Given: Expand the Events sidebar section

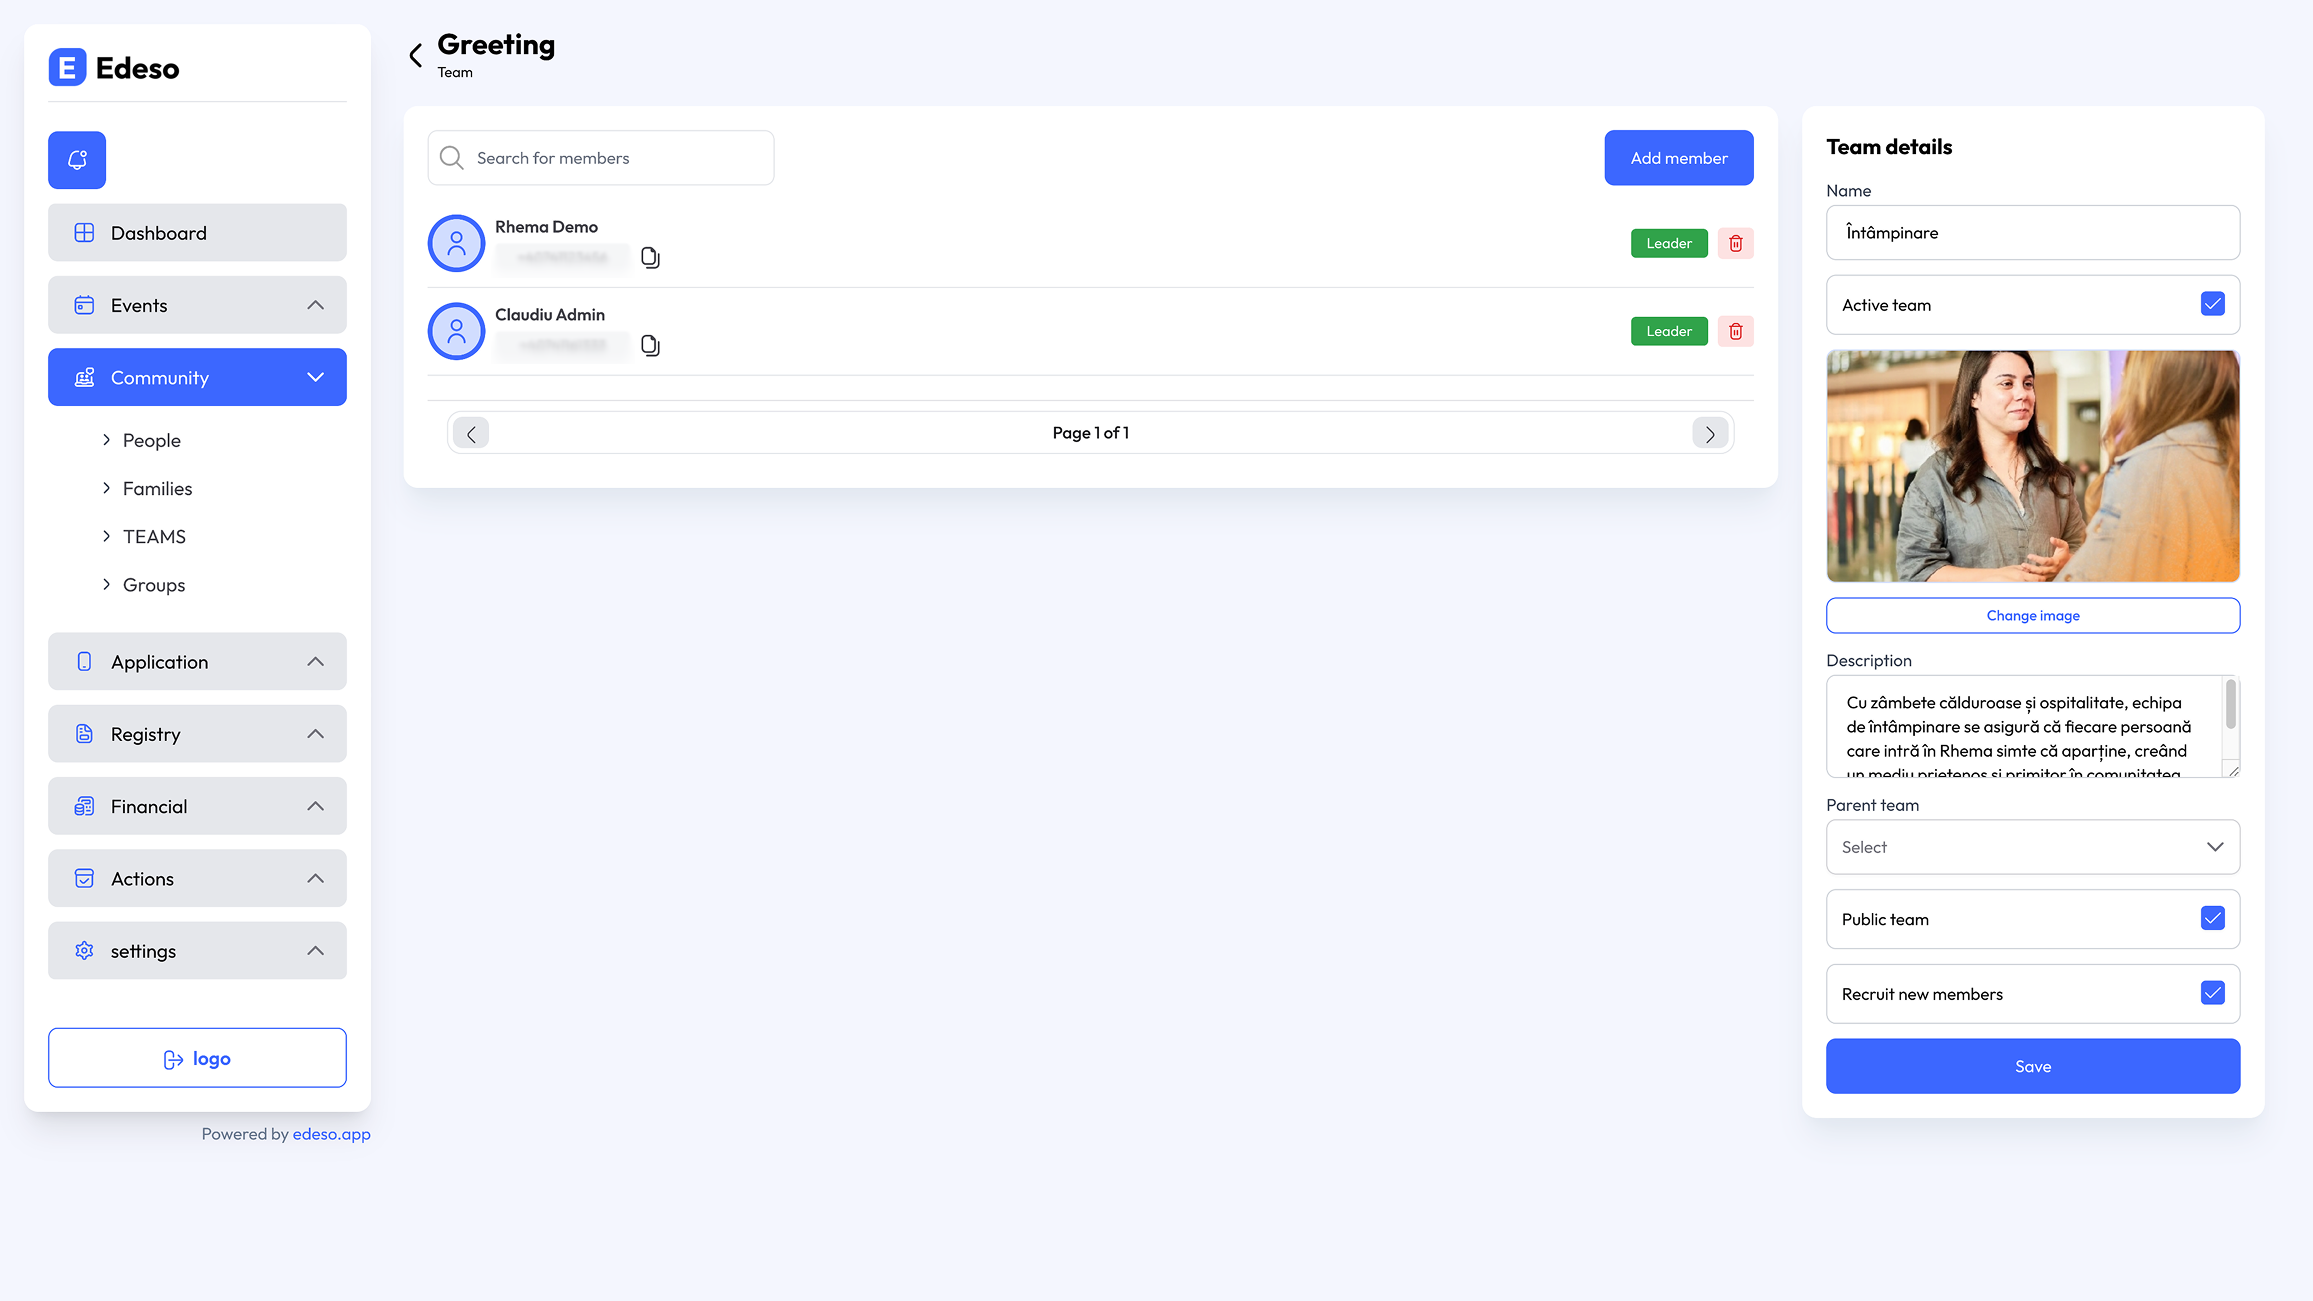Looking at the screenshot, I should point(197,305).
